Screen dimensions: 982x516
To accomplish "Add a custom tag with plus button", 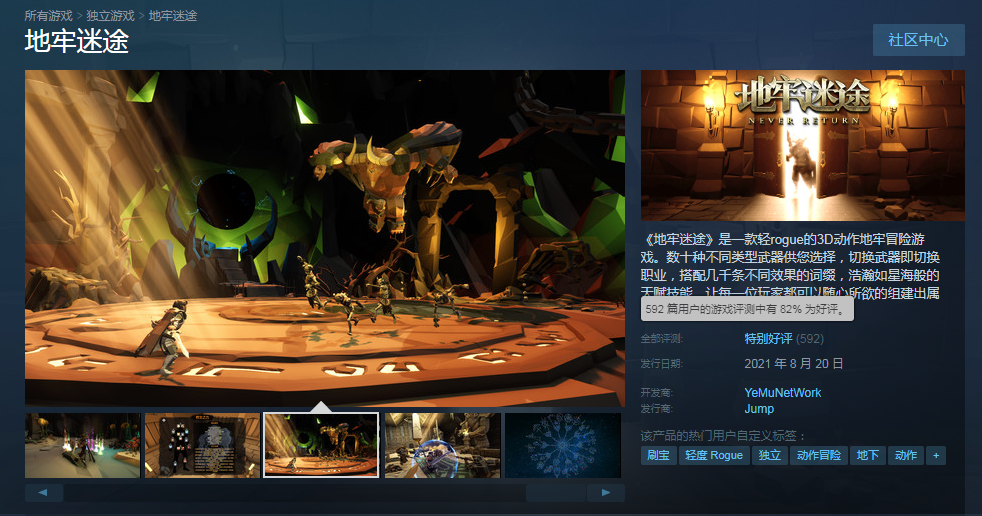I will pyautogui.click(x=936, y=455).
